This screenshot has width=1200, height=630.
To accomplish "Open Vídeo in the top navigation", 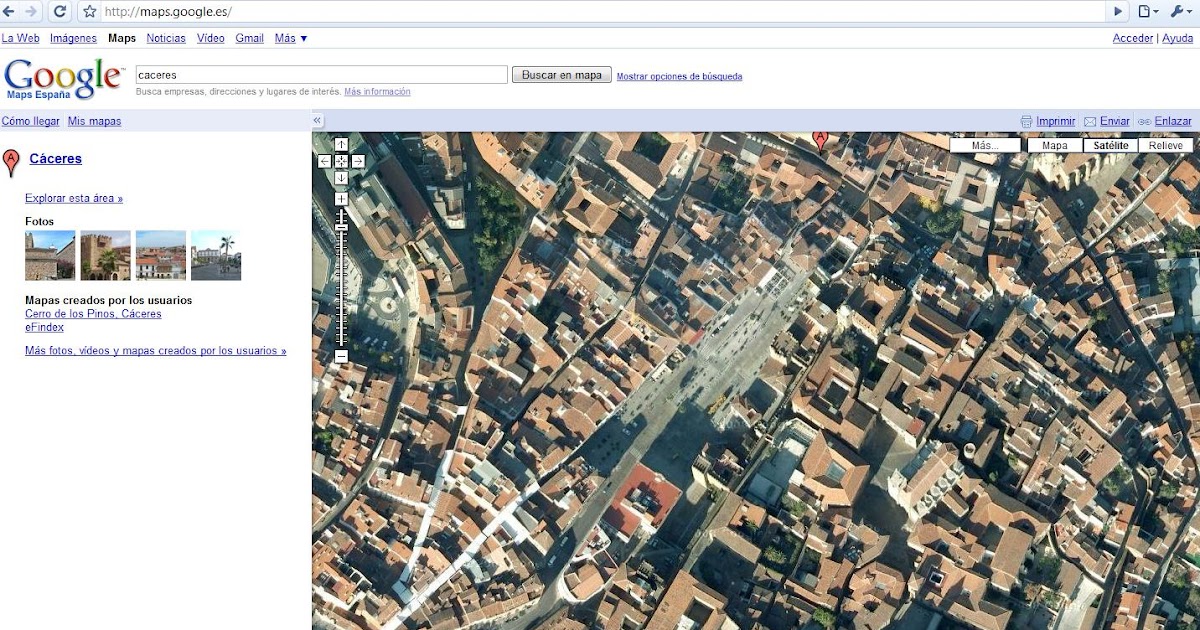I will click(211, 38).
